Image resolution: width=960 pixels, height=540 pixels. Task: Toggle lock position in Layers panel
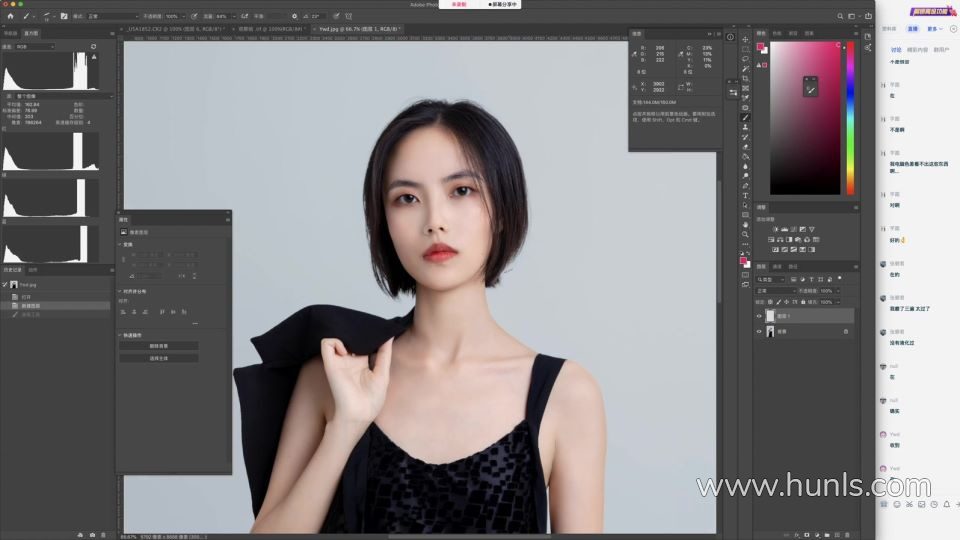(787, 302)
